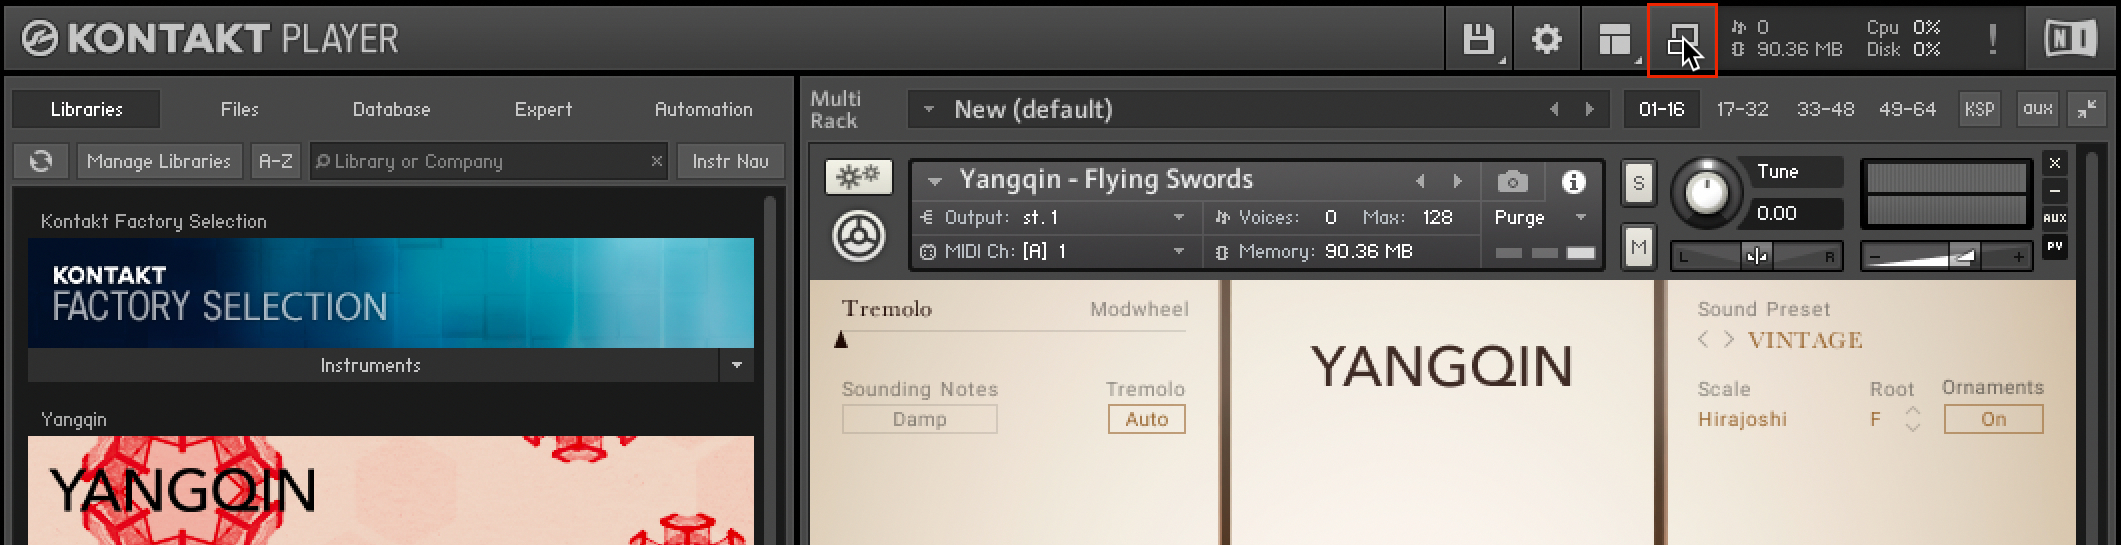Solo the Yangqin instrument
Viewport: 2121px width, 545px height.
click(x=1638, y=183)
